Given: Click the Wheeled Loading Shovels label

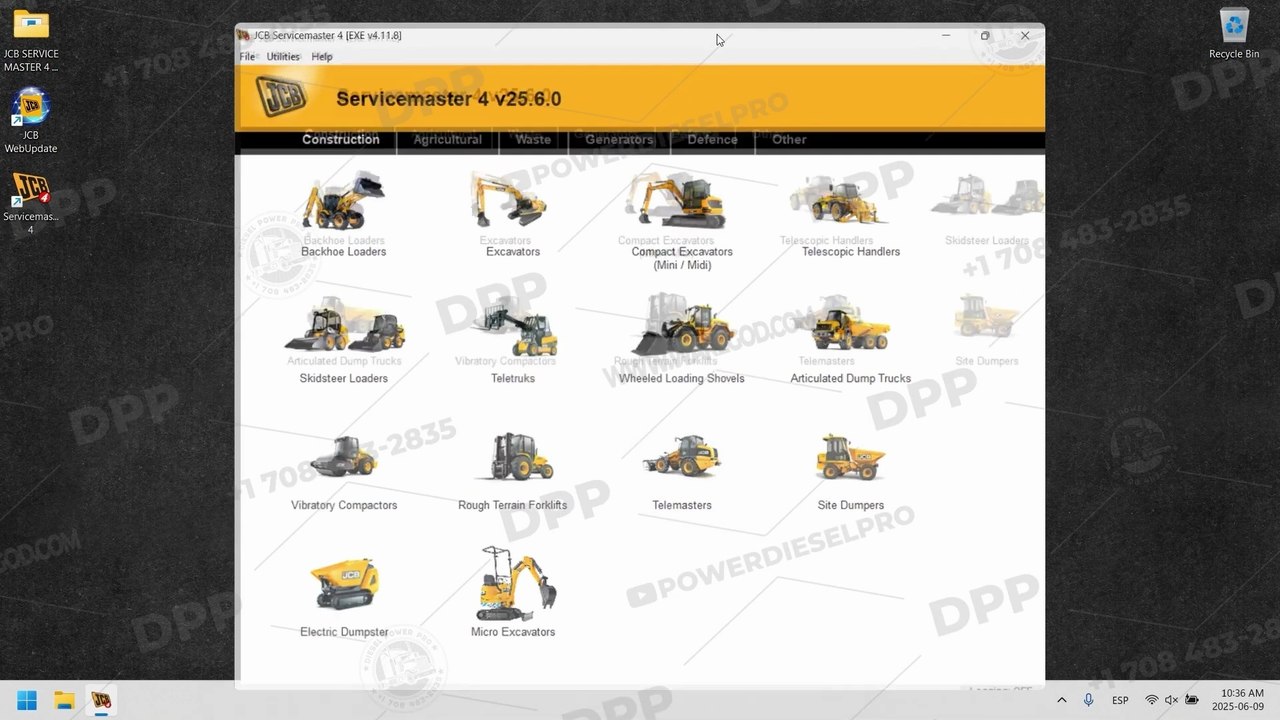Looking at the screenshot, I should (682, 379).
